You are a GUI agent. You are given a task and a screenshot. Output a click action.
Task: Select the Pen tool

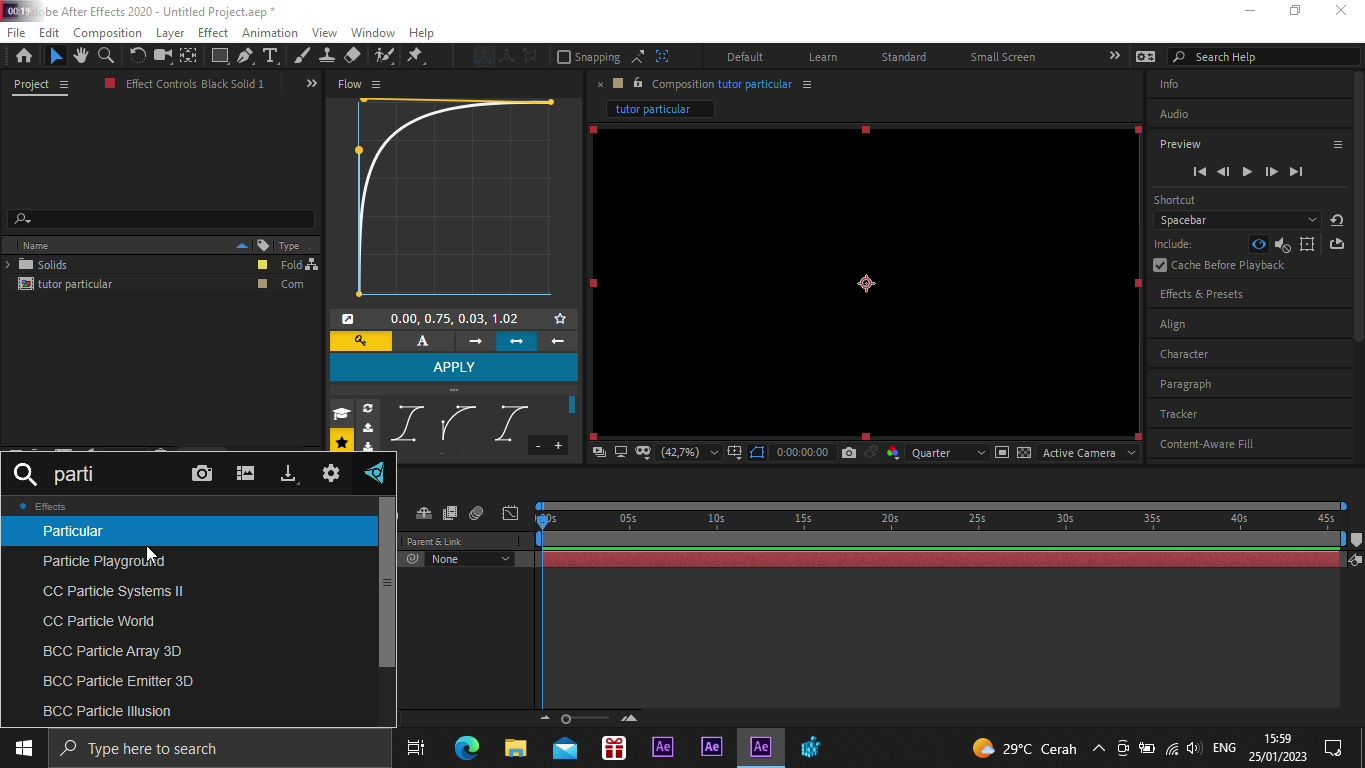pos(245,56)
